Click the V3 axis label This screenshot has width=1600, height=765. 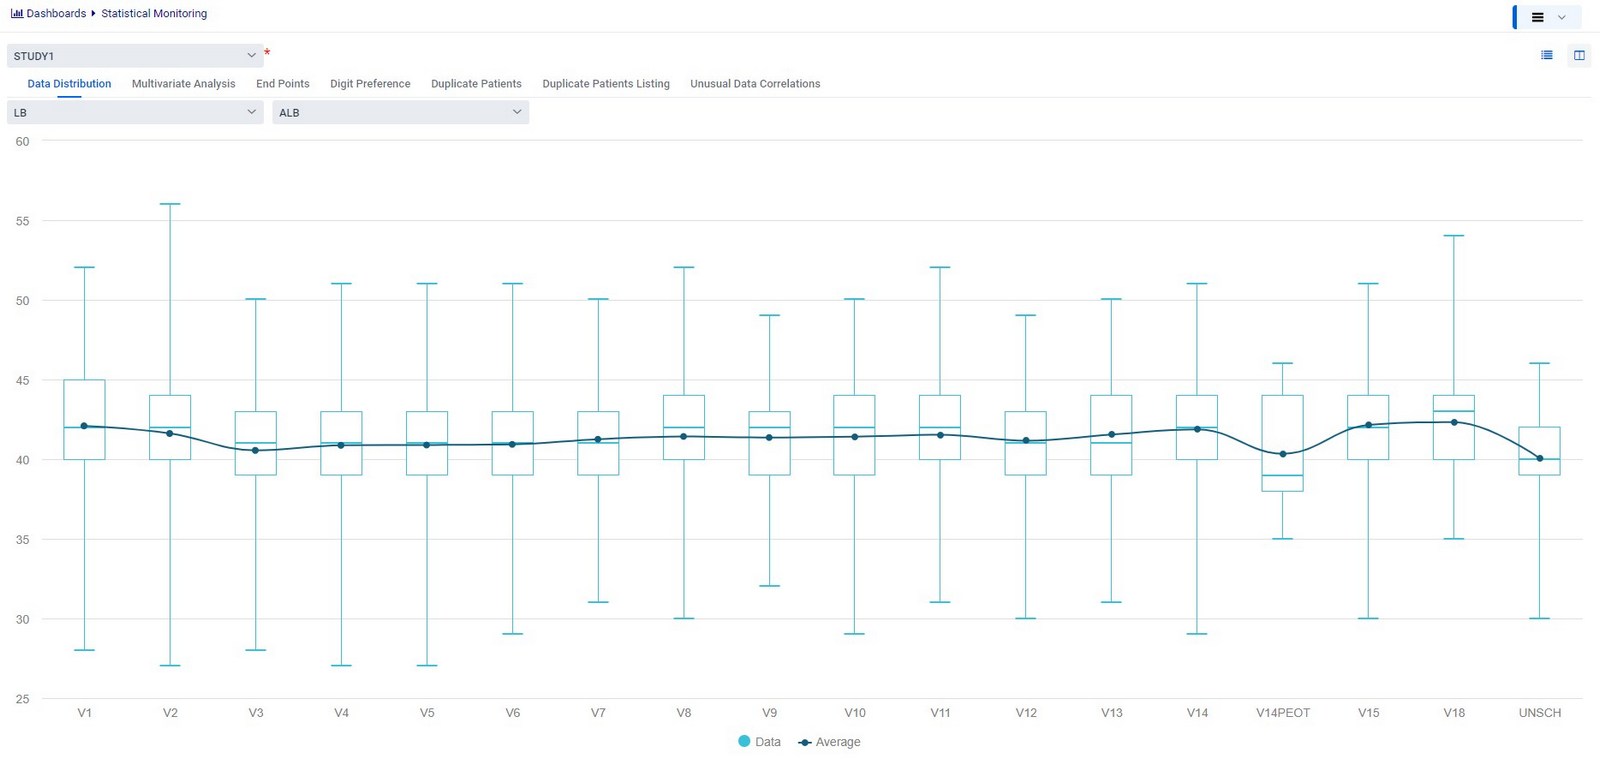256,713
